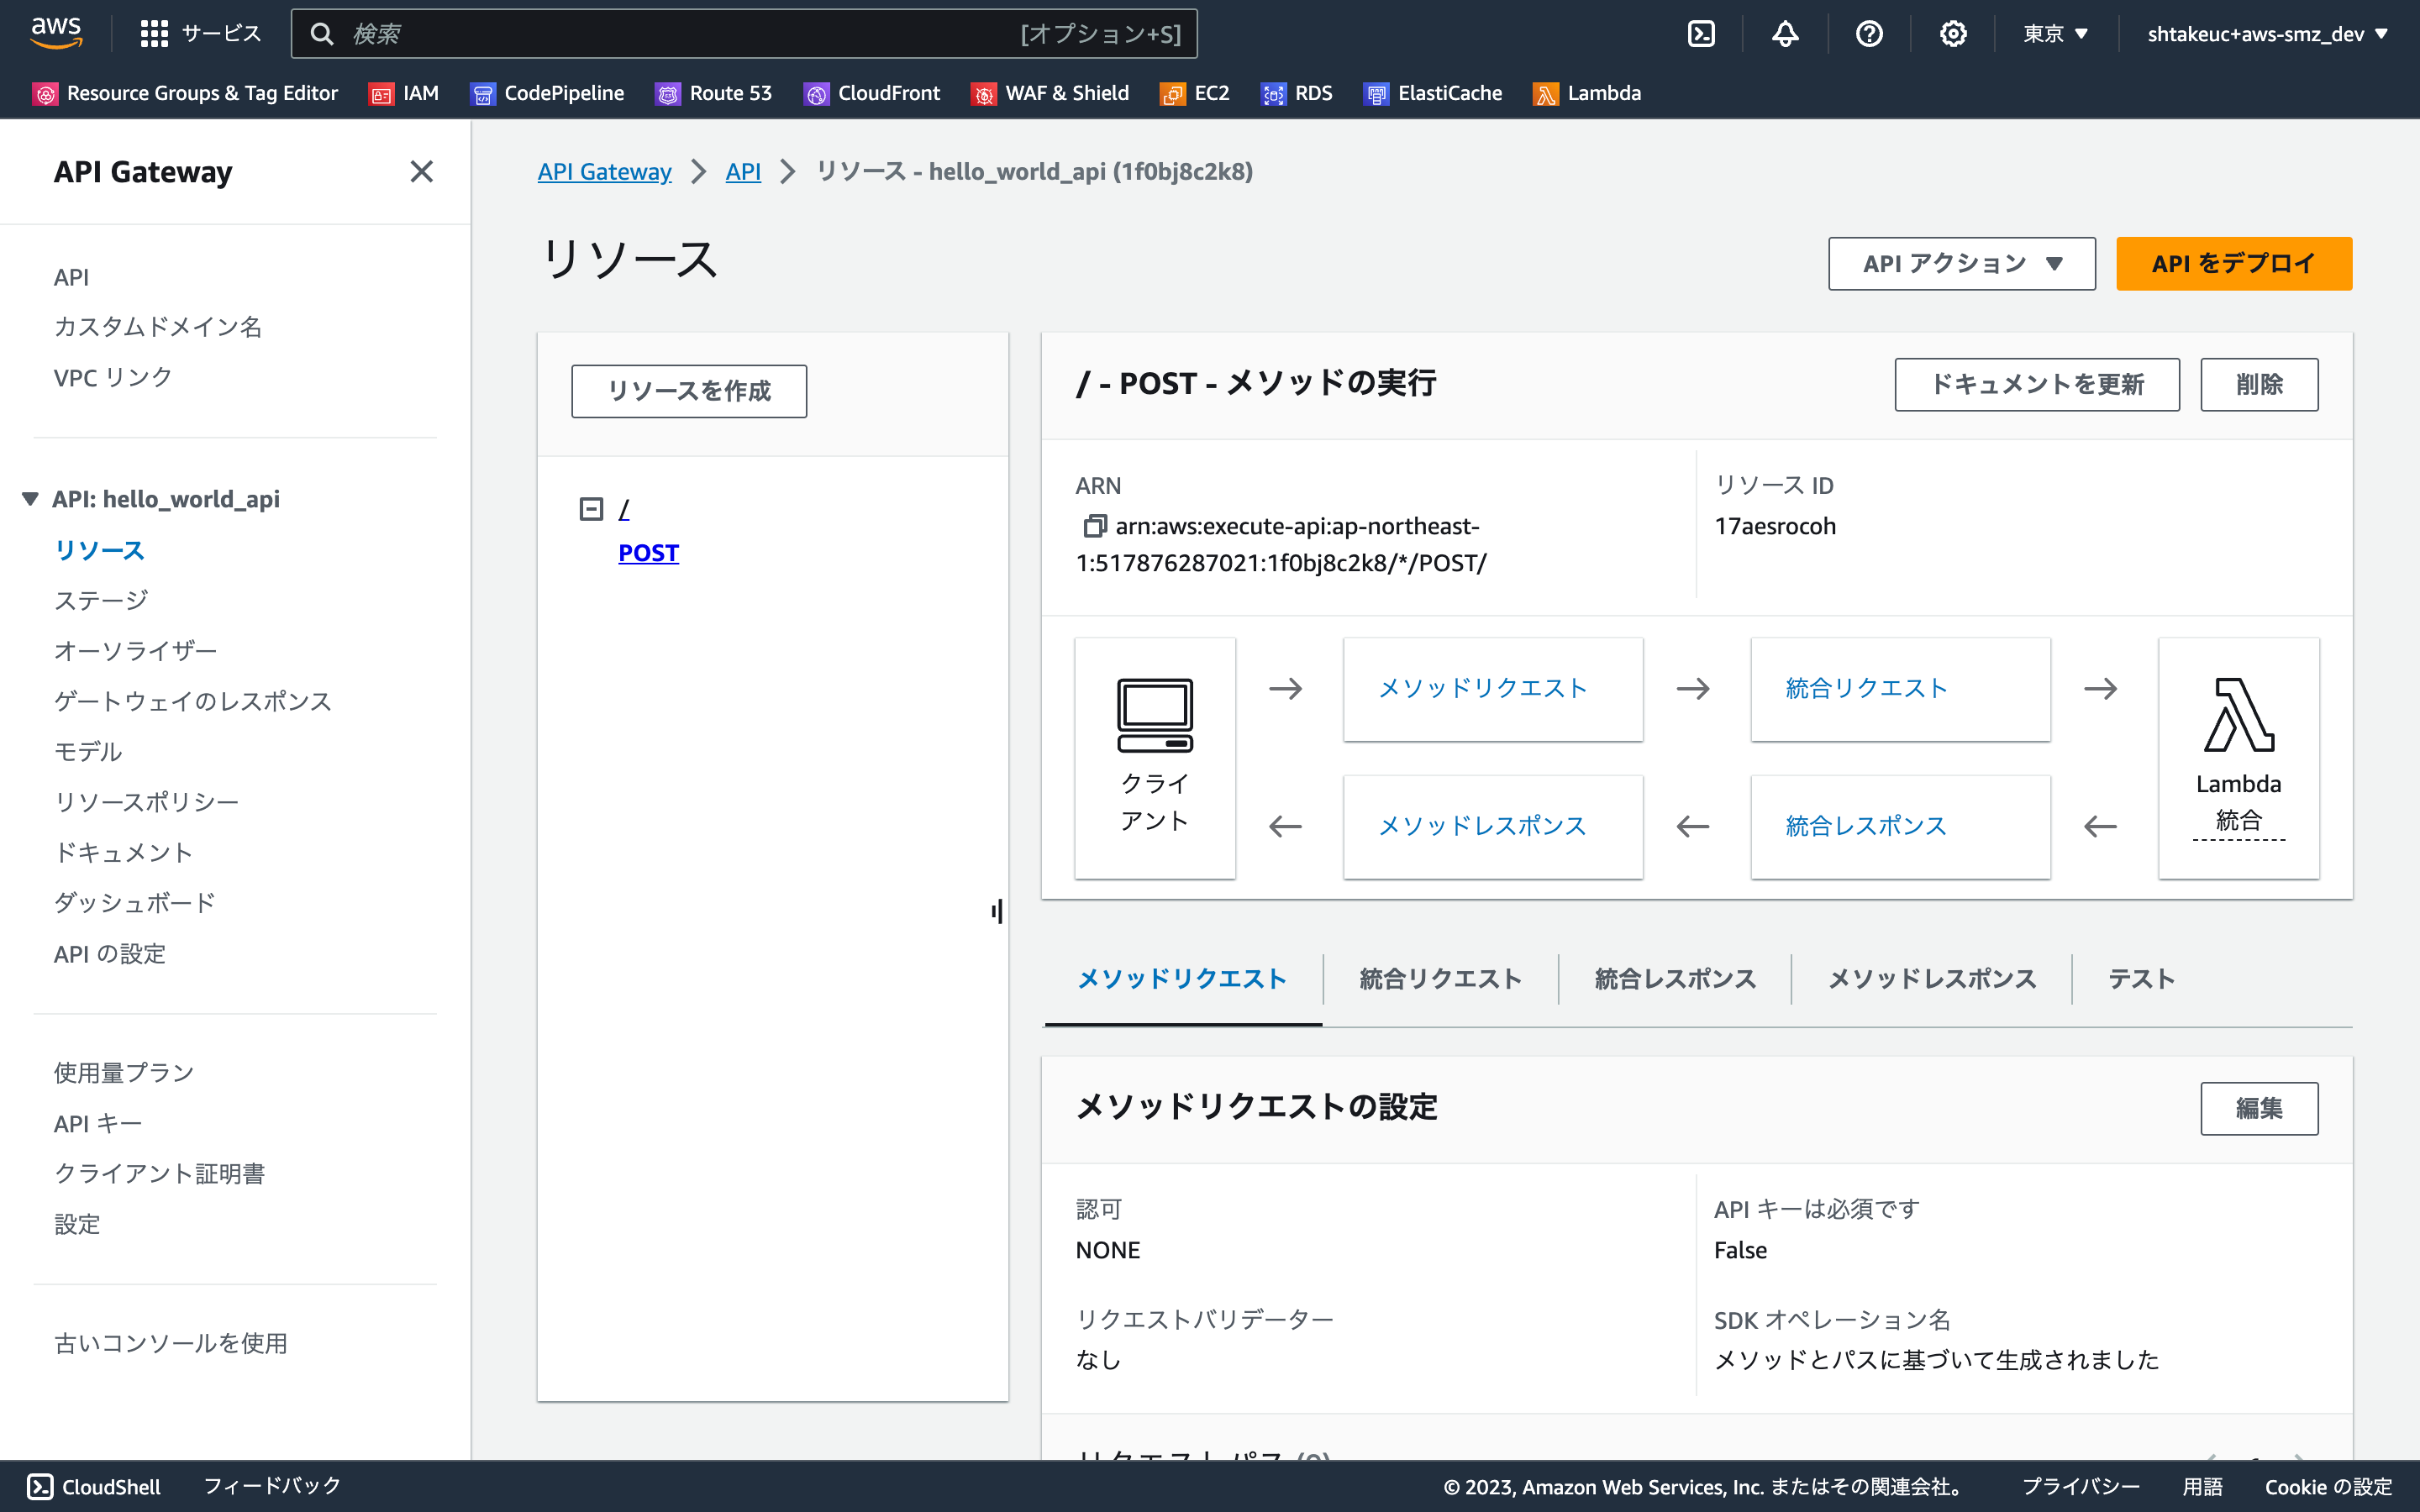Open the Route 53 service shortcut

(x=713, y=93)
